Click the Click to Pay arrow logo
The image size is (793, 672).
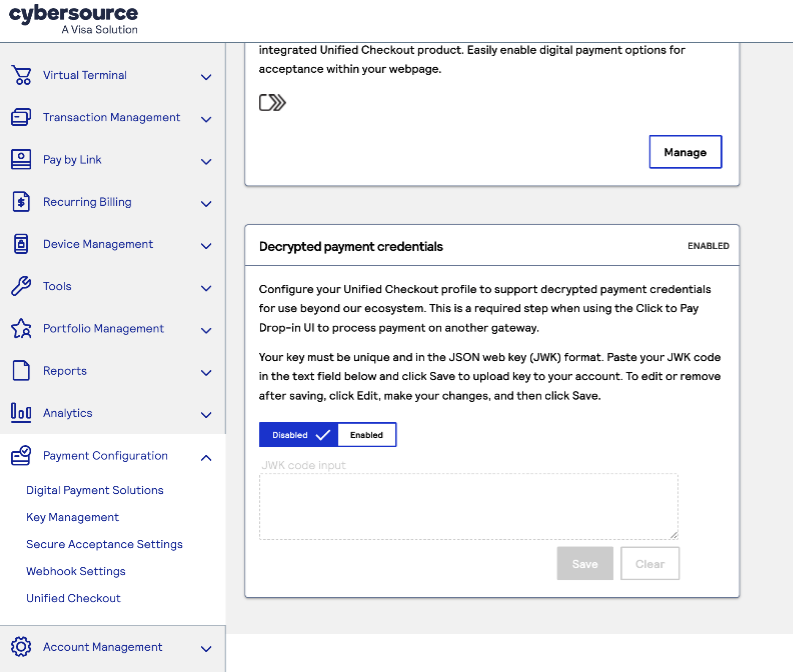pyautogui.click(x=272, y=102)
